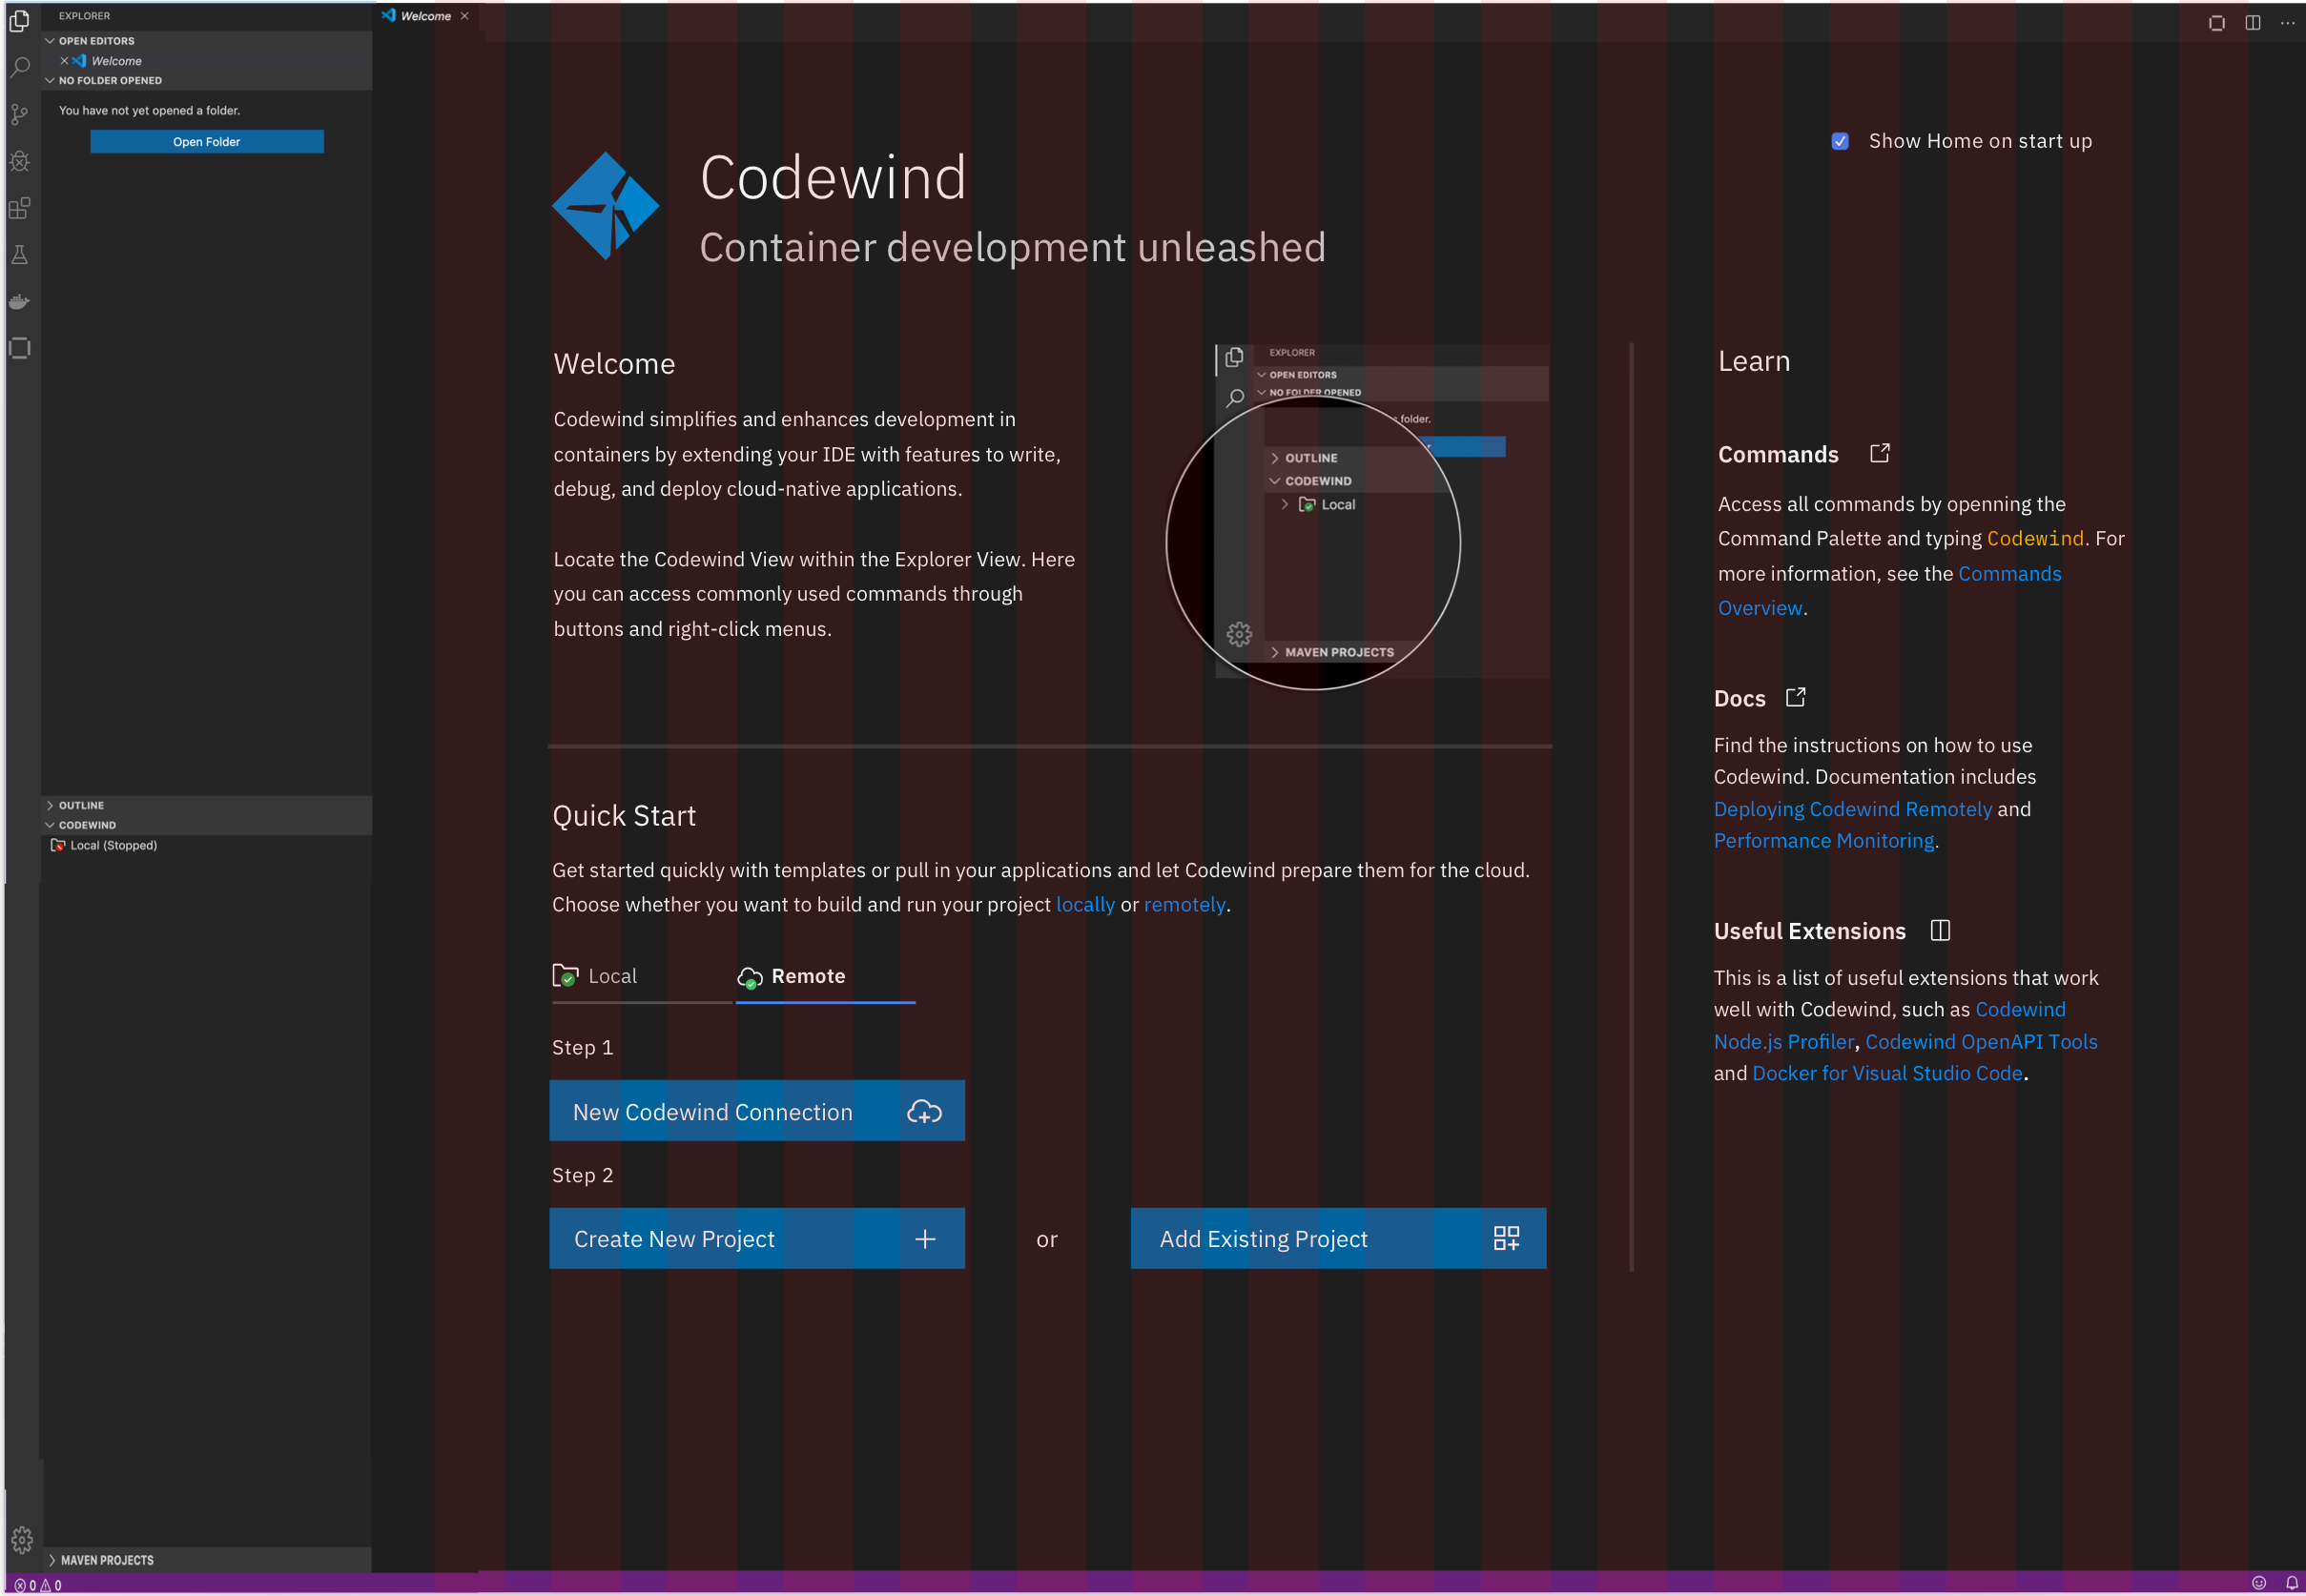Open the Search view in the activity bar
The image size is (2306, 1596).
pos(20,67)
